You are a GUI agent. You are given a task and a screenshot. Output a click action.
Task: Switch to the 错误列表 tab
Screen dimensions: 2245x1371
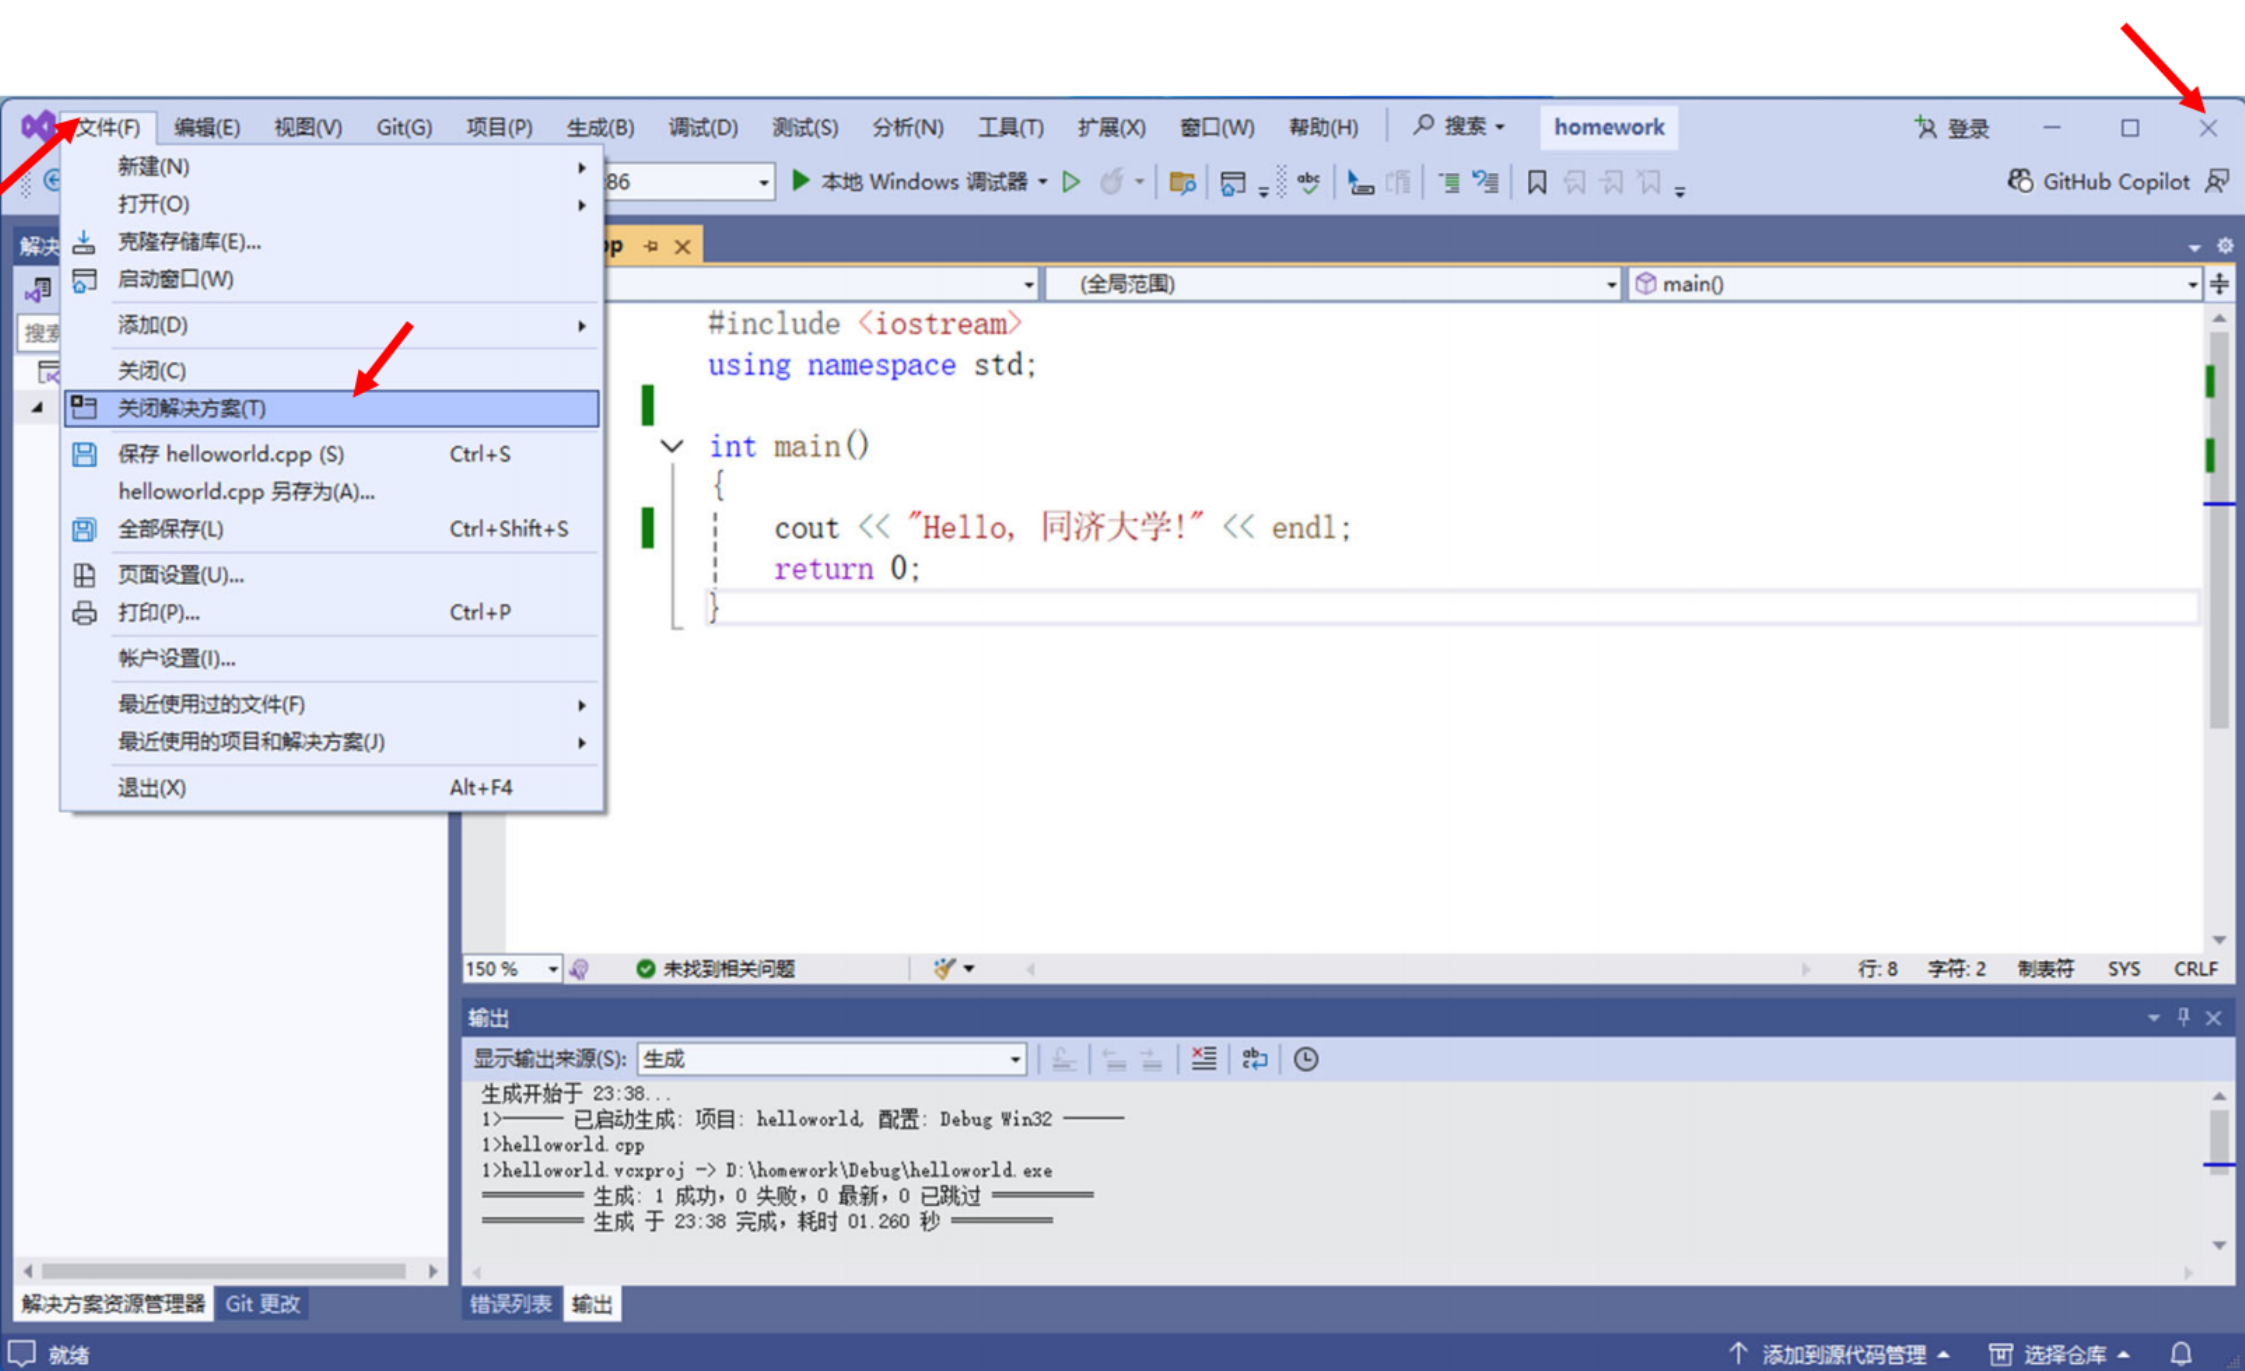[x=511, y=1304]
